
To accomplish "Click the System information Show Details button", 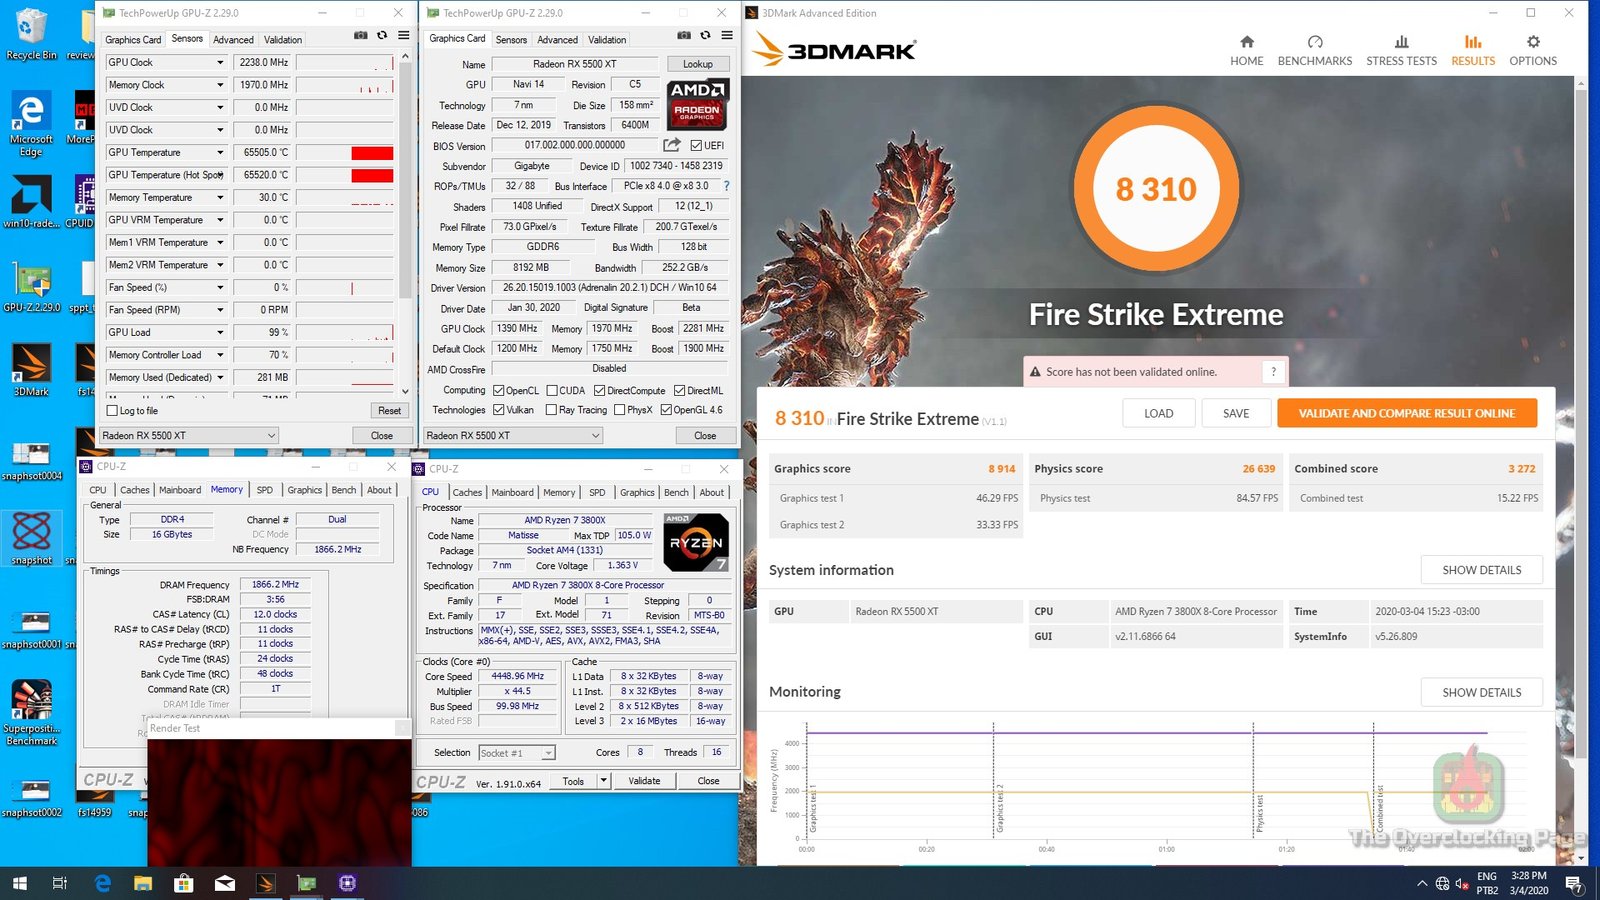I will [x=1481, y=570].
